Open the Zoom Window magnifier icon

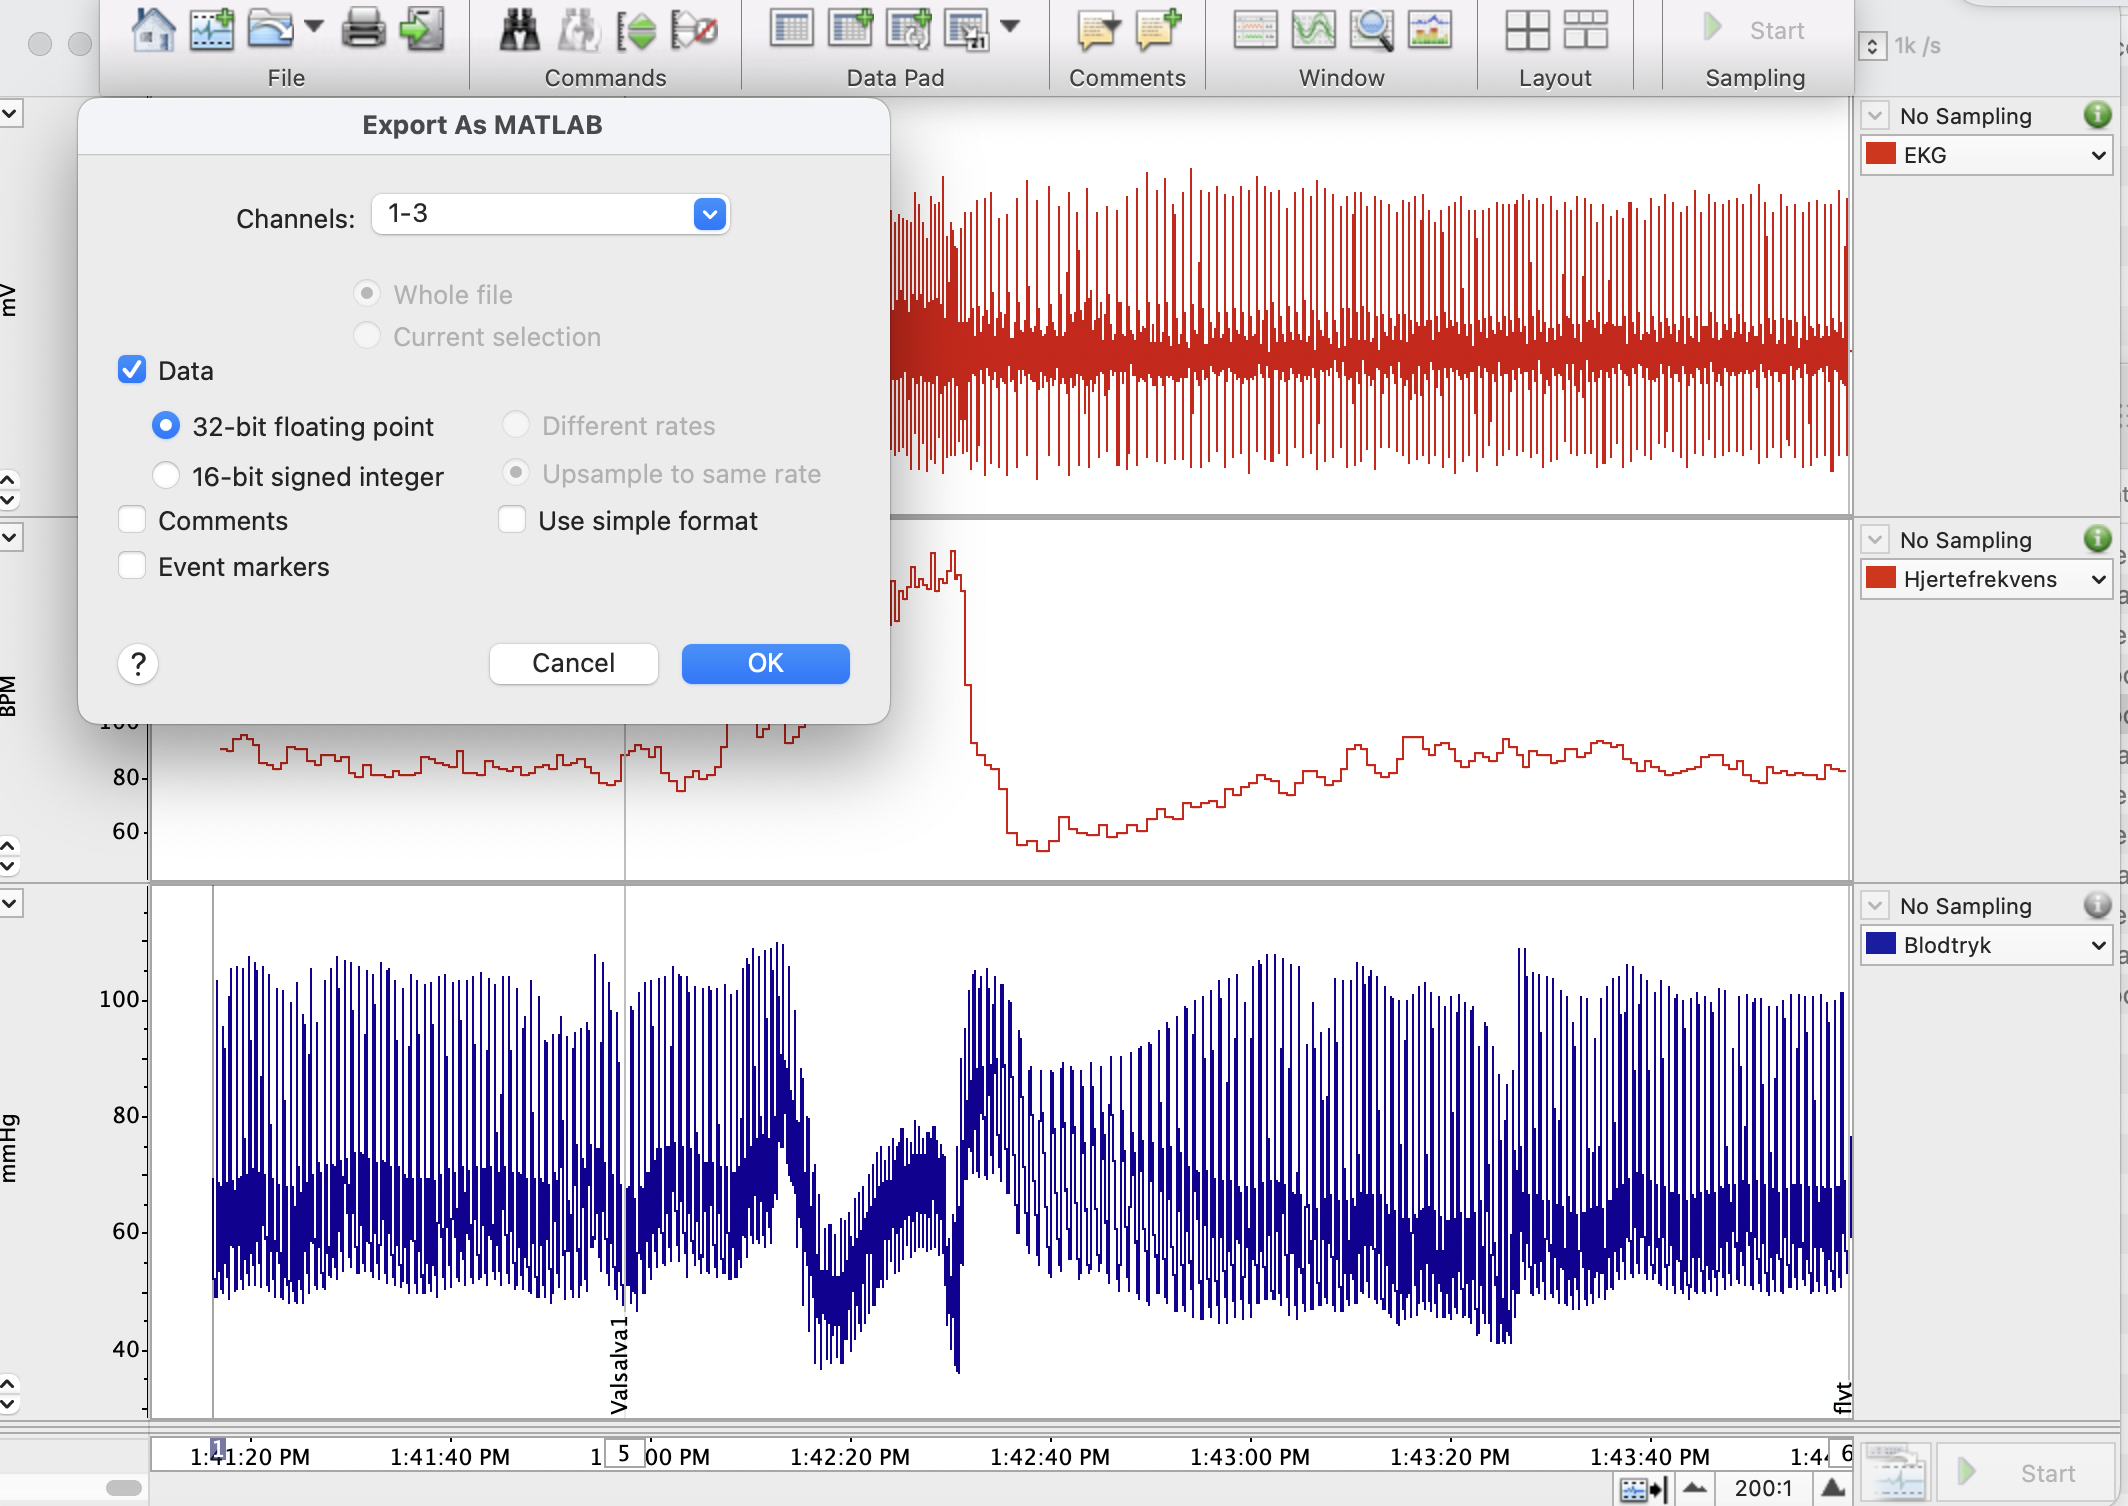tap(1371, 29)
